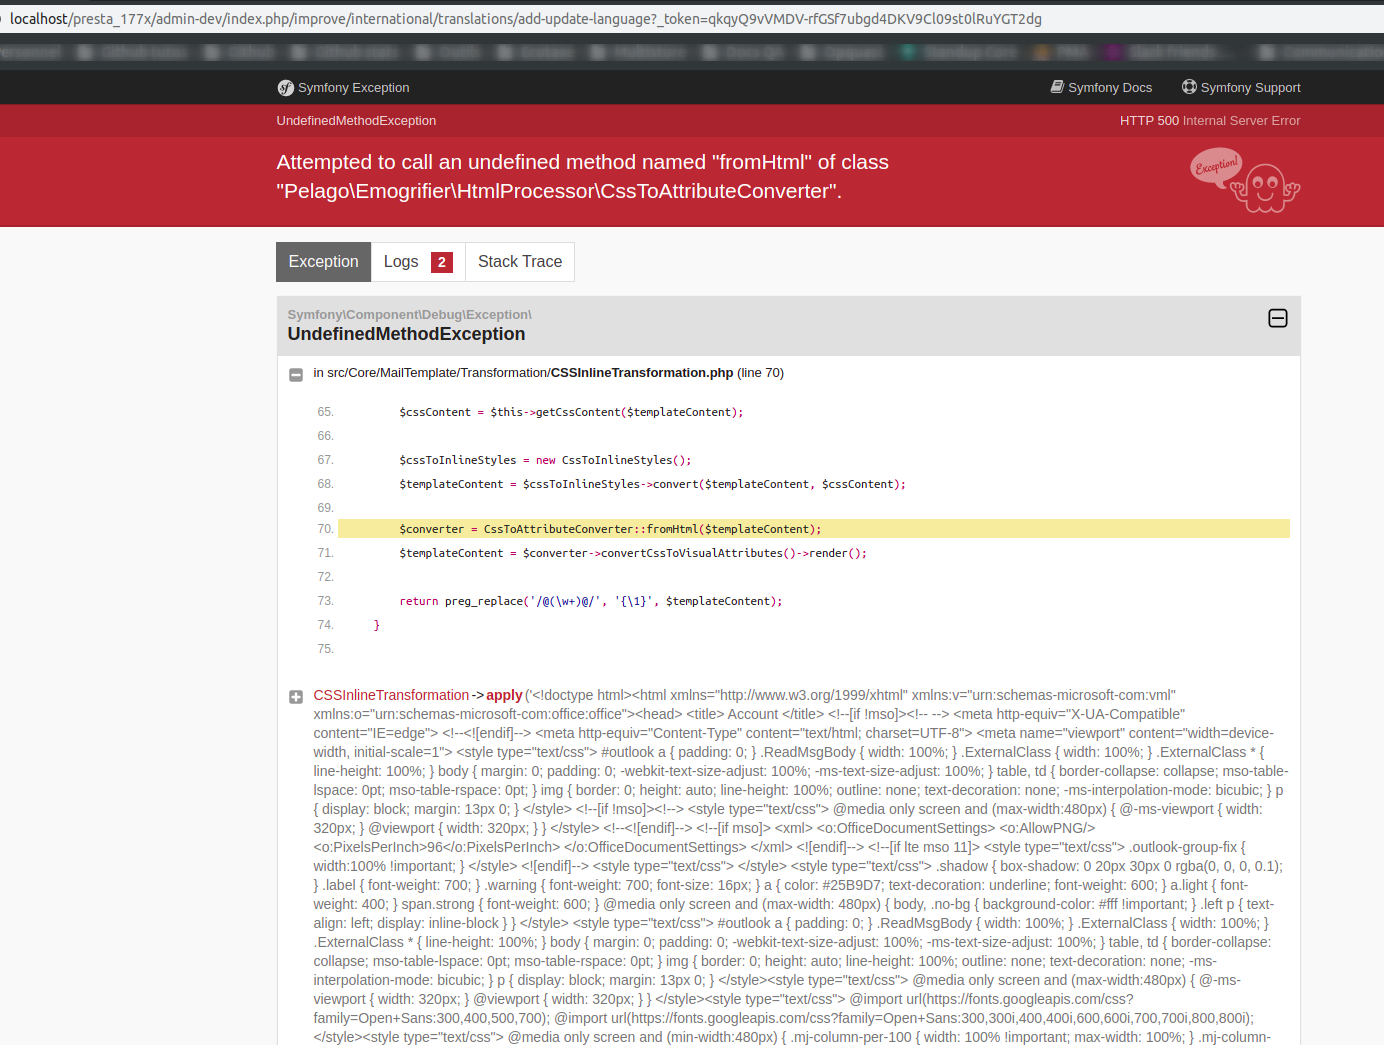Collapse the UndefinedMethodException panel with the minus button

click(x=1278, y=318)
